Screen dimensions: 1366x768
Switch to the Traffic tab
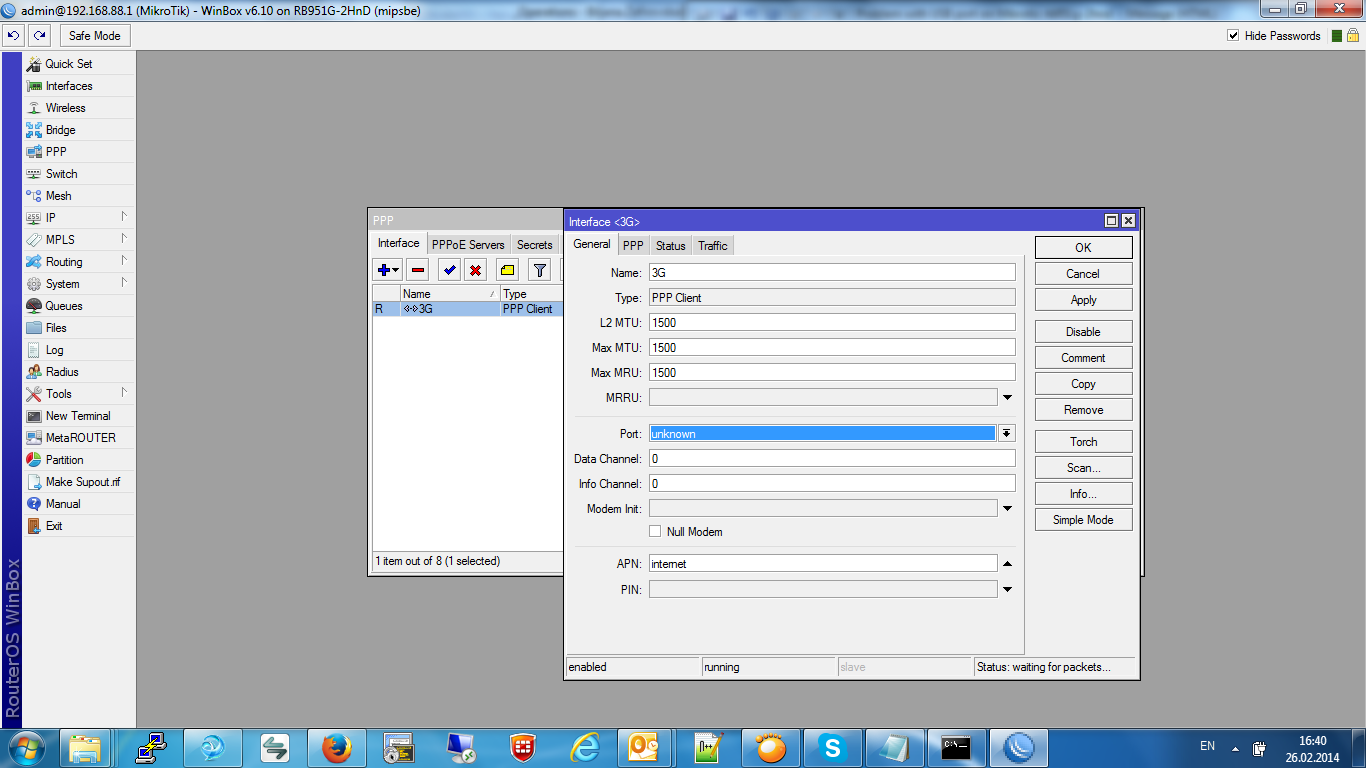pyautogui.click(x=713, y=246)
